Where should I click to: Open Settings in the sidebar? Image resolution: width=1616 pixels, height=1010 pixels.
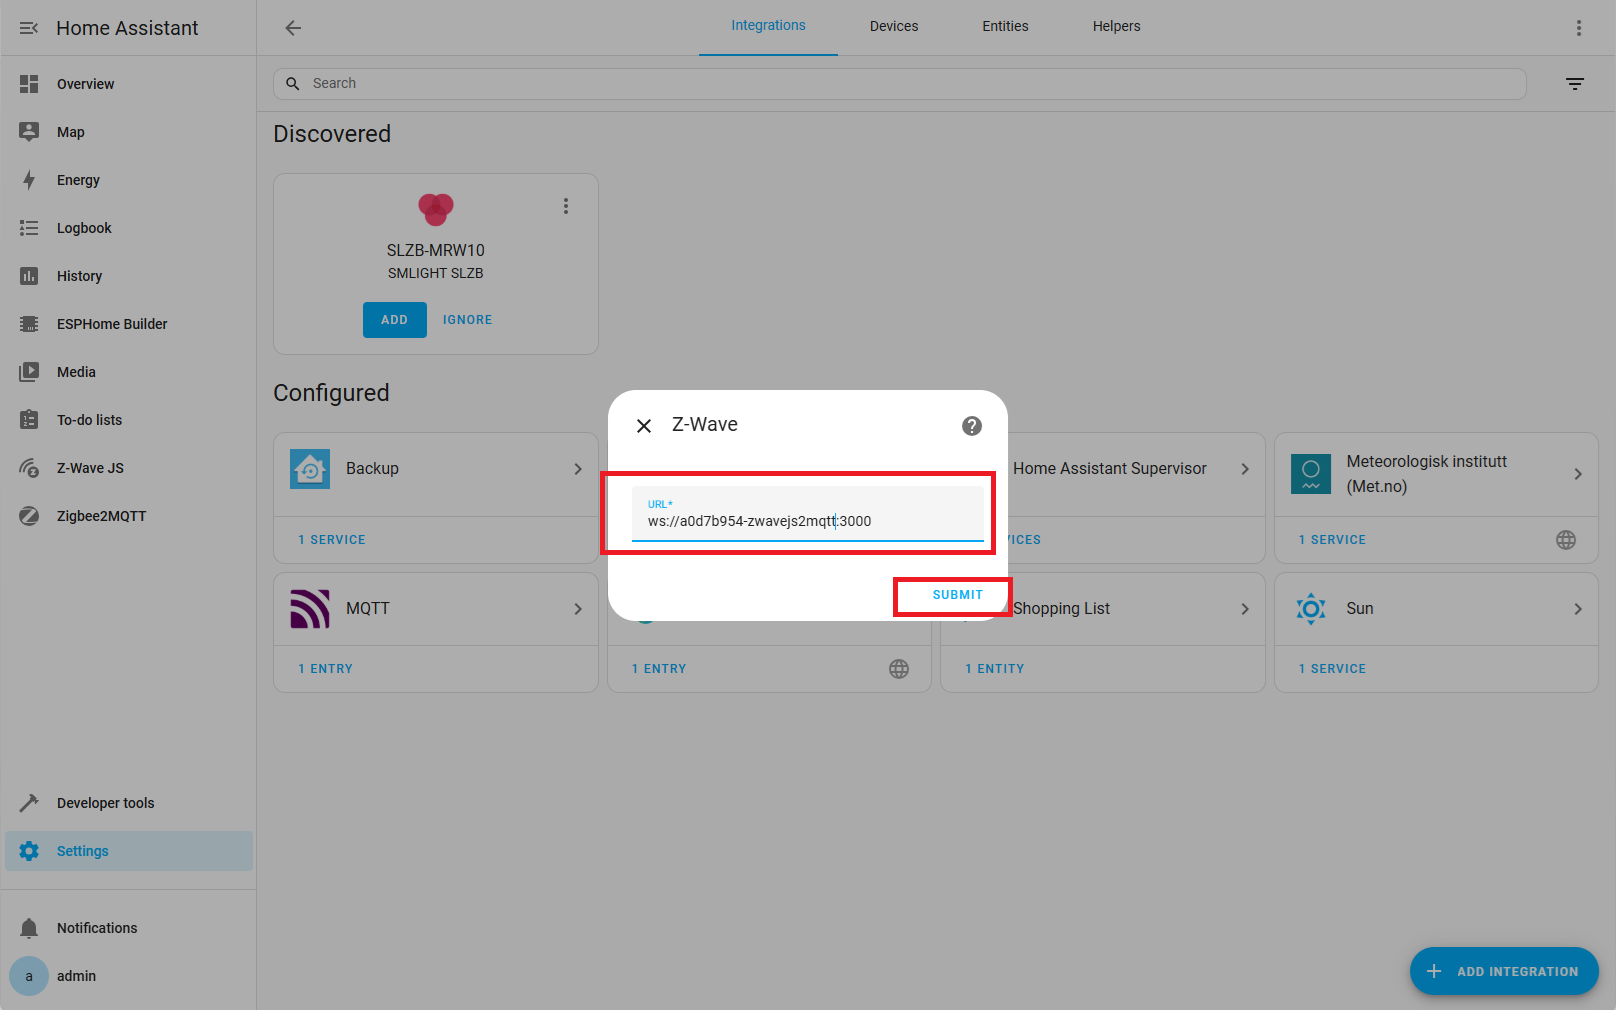128,851
